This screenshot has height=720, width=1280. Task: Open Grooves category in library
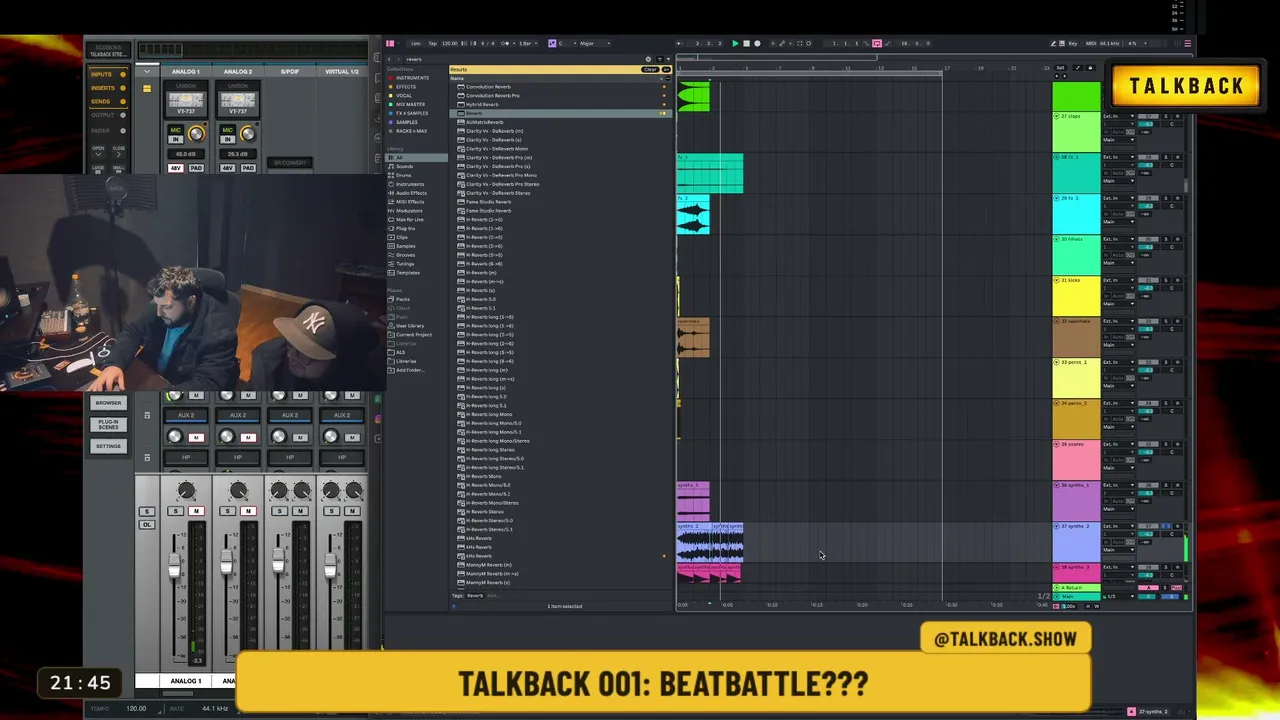point(405,255)
